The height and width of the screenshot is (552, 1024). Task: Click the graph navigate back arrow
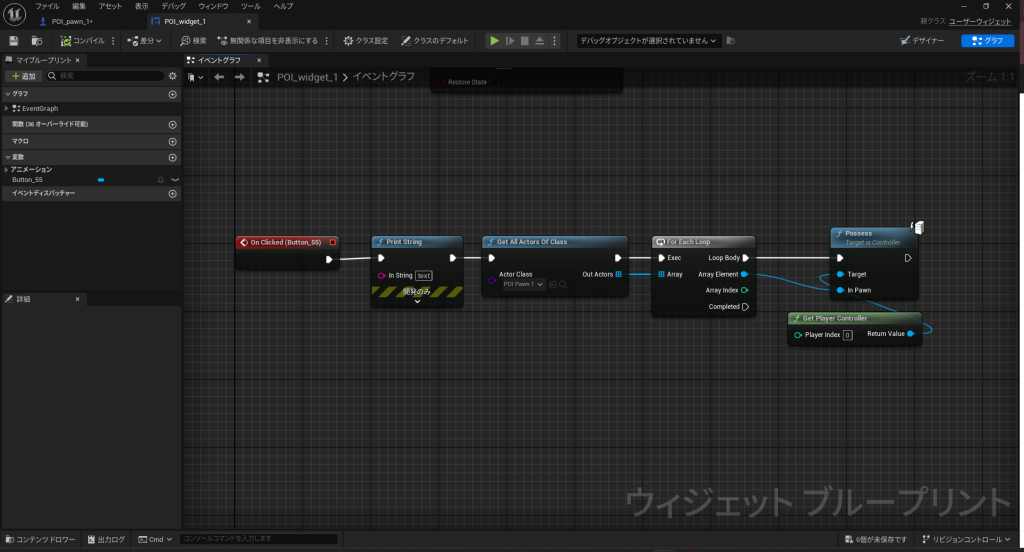pyautogui.click(x=219, y=77)
